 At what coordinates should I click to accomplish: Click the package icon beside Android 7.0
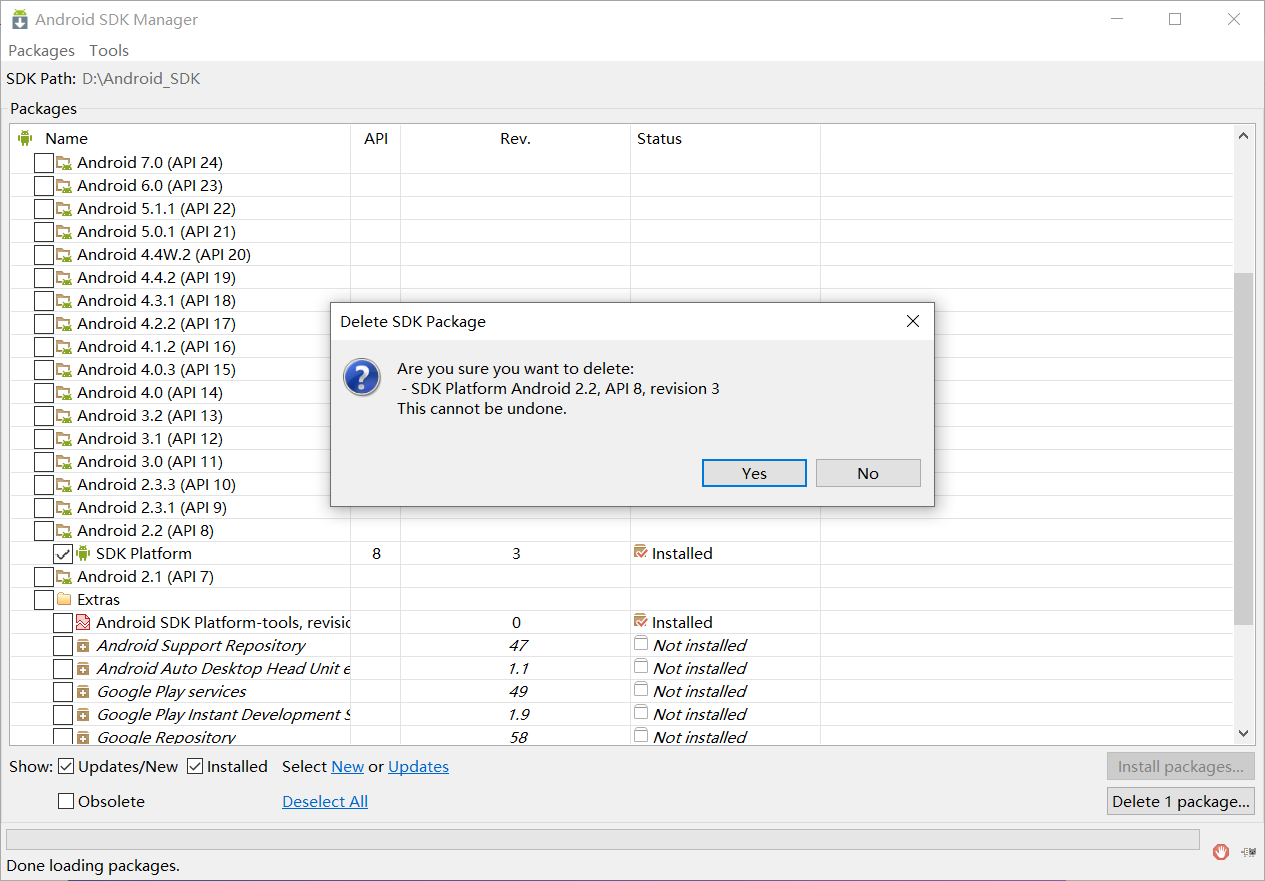[x=65, y=162]
